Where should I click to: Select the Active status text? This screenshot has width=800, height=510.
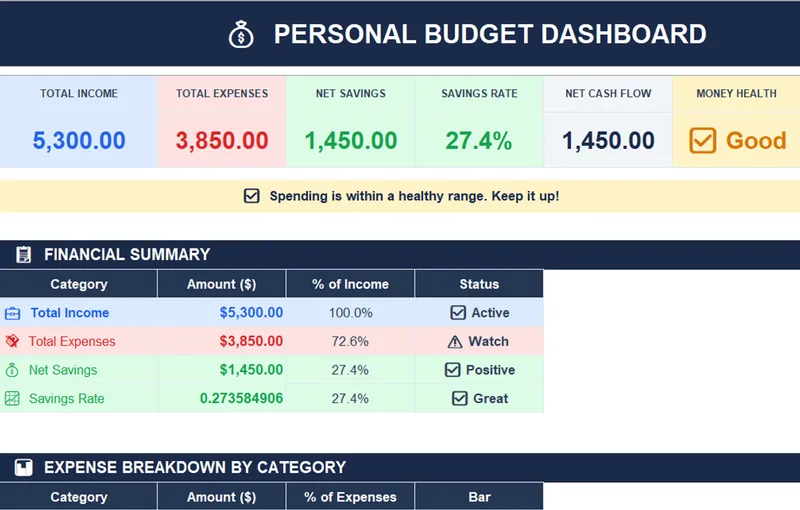pyautogui.click(x=490, y=313)
